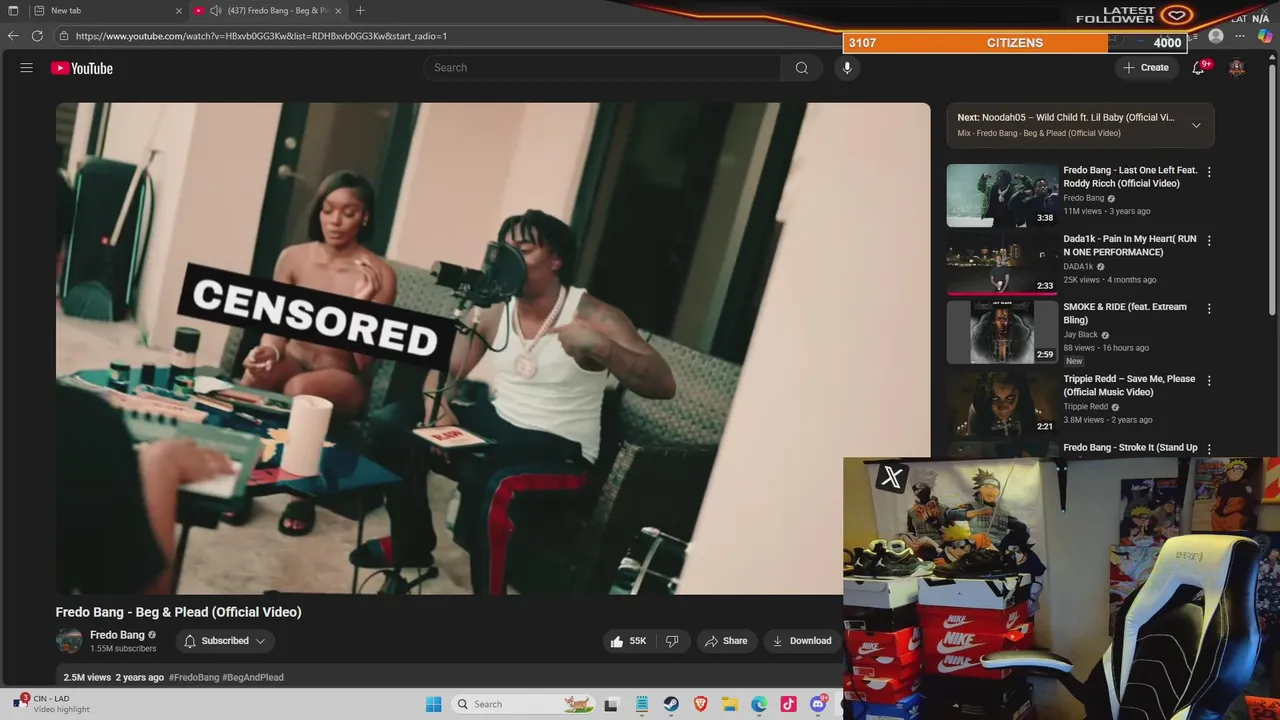Open options for Last One Left video
Image resolution: width=1280 pixels, height=720 pixels.
[1209, 172]
